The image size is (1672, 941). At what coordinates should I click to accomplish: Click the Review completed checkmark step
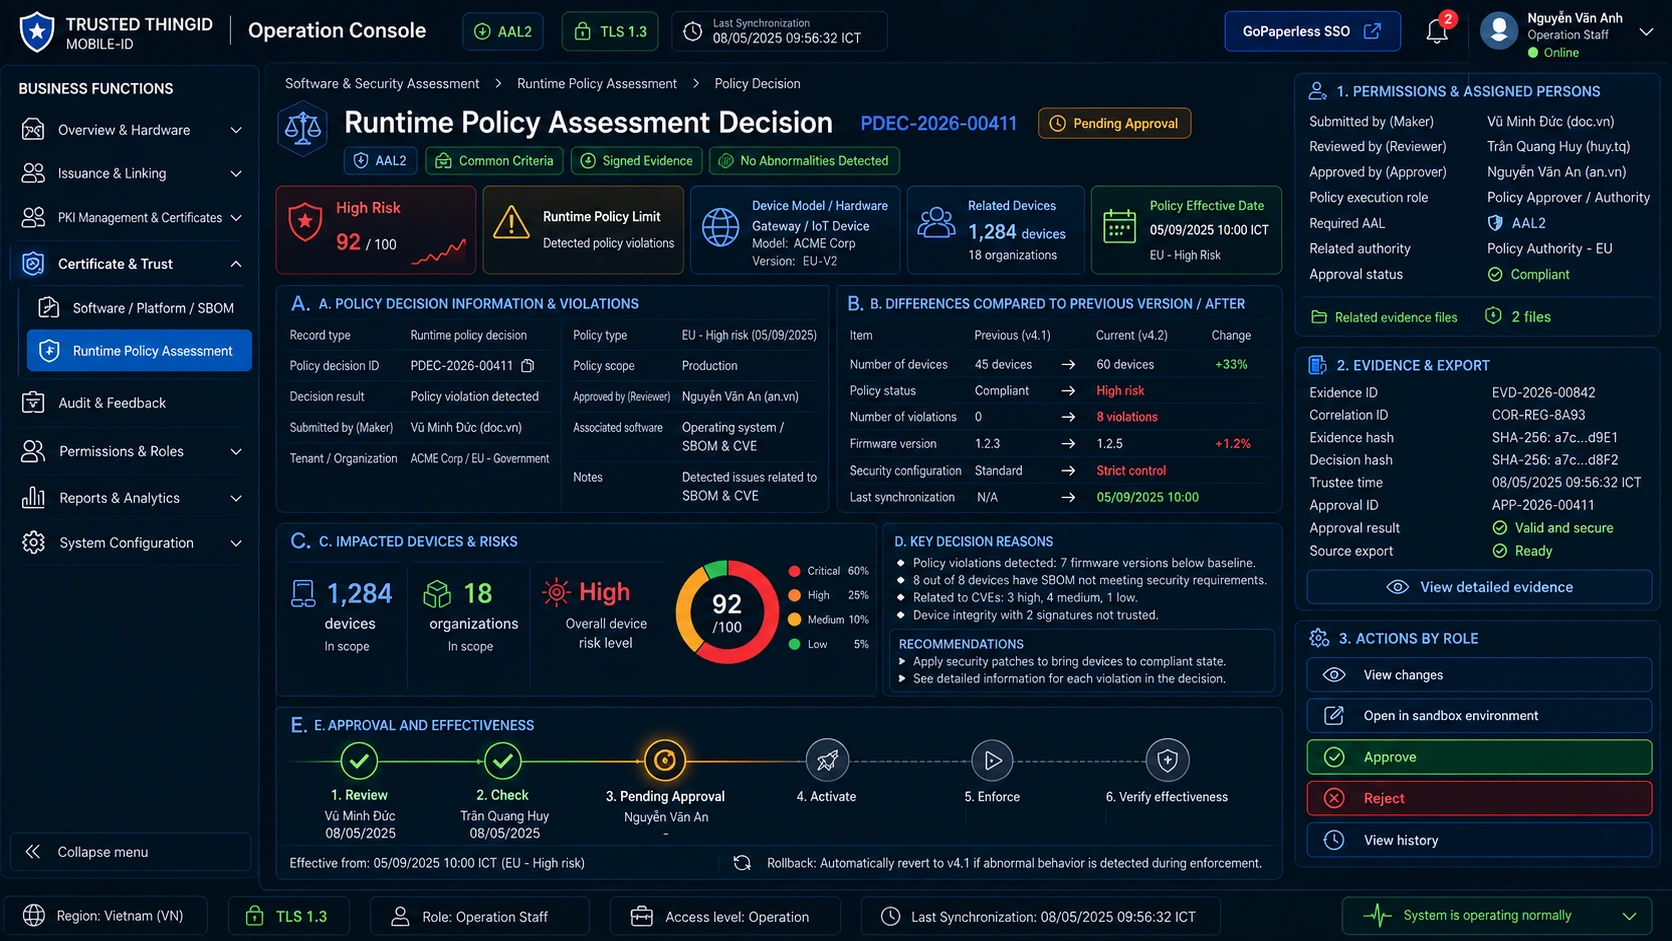tap(359, 761)
